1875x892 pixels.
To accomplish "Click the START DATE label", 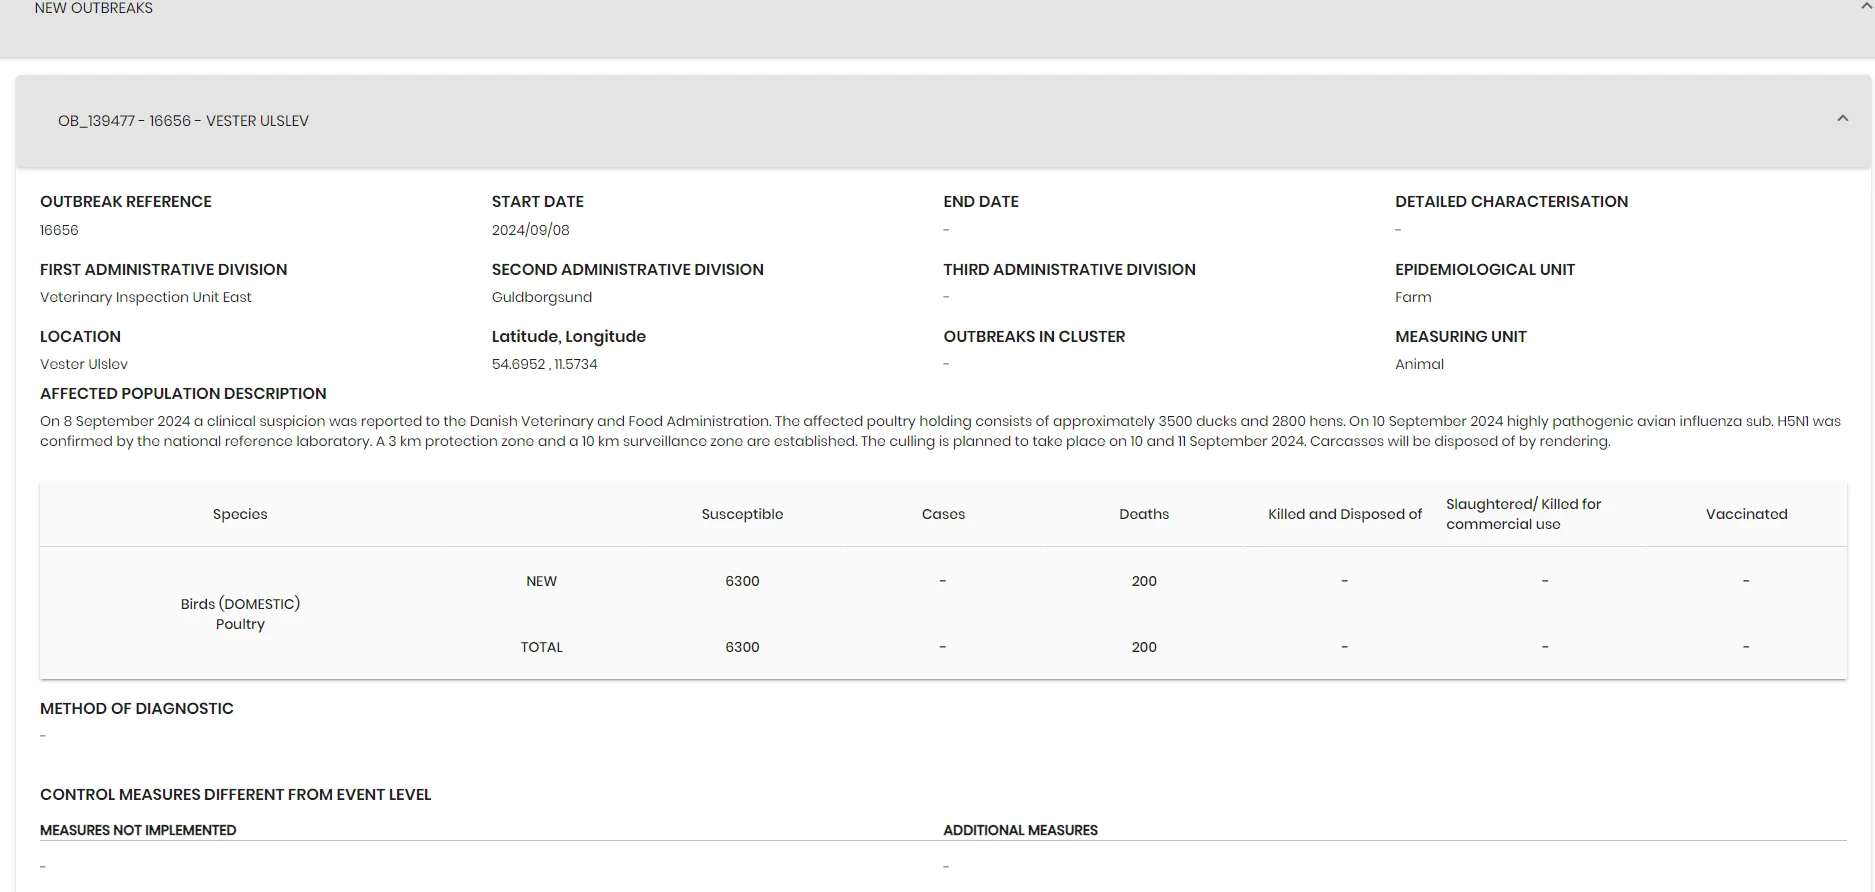I will pyautogui.click(x=537, y=202).
